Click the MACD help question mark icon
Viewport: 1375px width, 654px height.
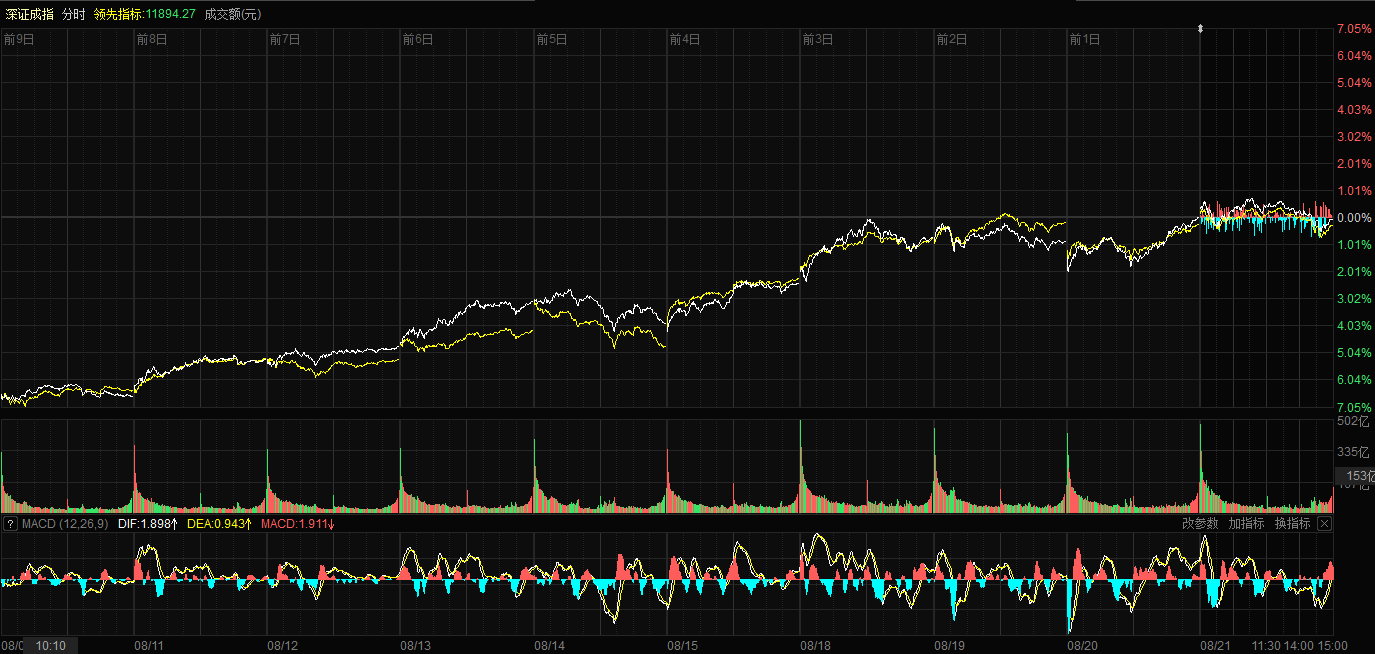pos(10,524)
